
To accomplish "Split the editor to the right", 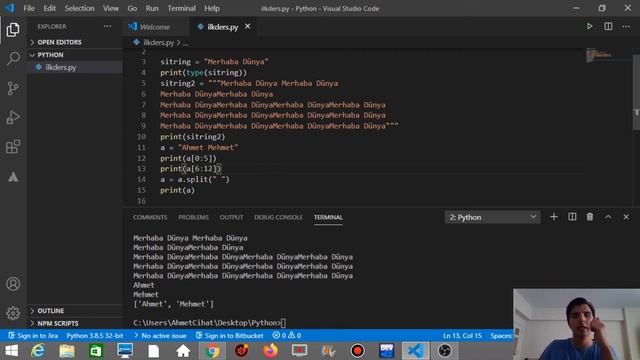I will point(608,27).
